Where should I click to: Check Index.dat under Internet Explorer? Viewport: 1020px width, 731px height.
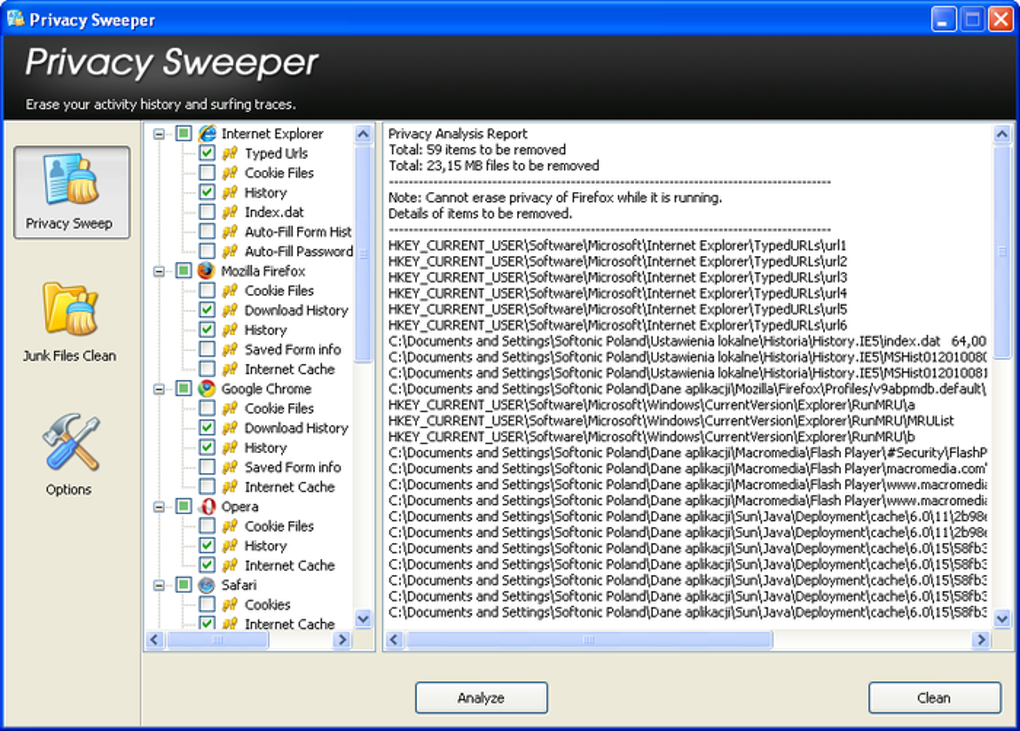(x=207, y=211)
